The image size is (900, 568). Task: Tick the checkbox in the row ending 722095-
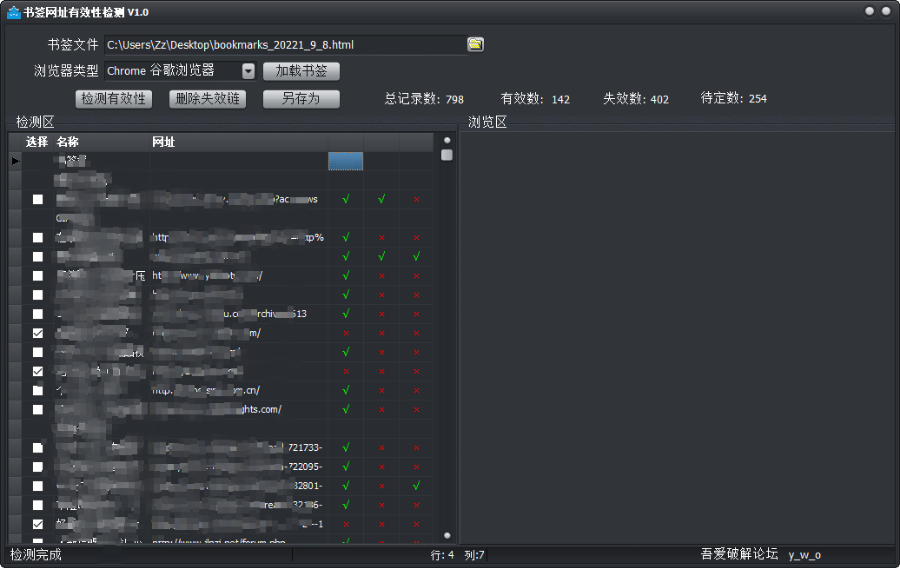38,466
